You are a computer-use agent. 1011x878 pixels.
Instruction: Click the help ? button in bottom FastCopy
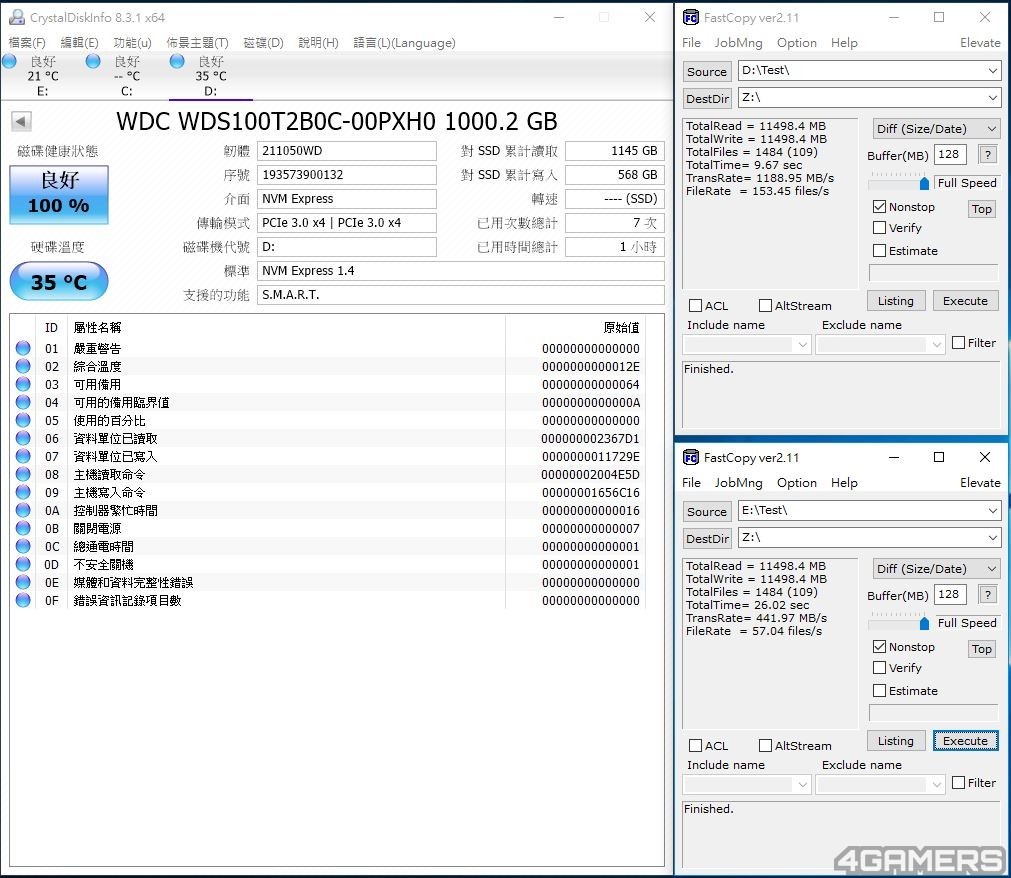point(987,594)
